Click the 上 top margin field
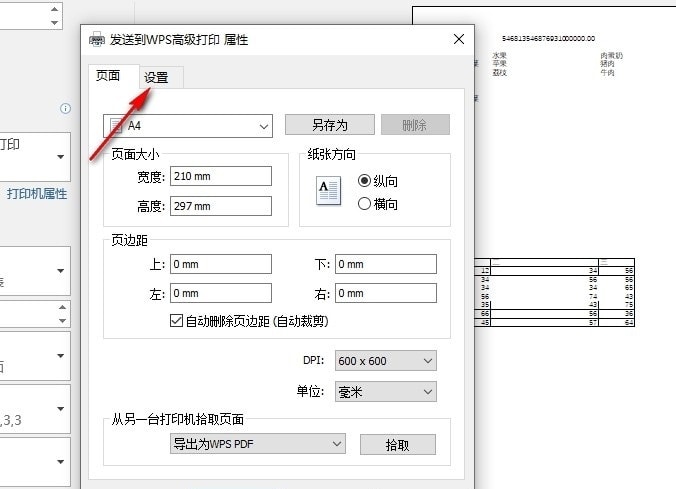This screenshot has height=489, width=676. click(219, 264)
